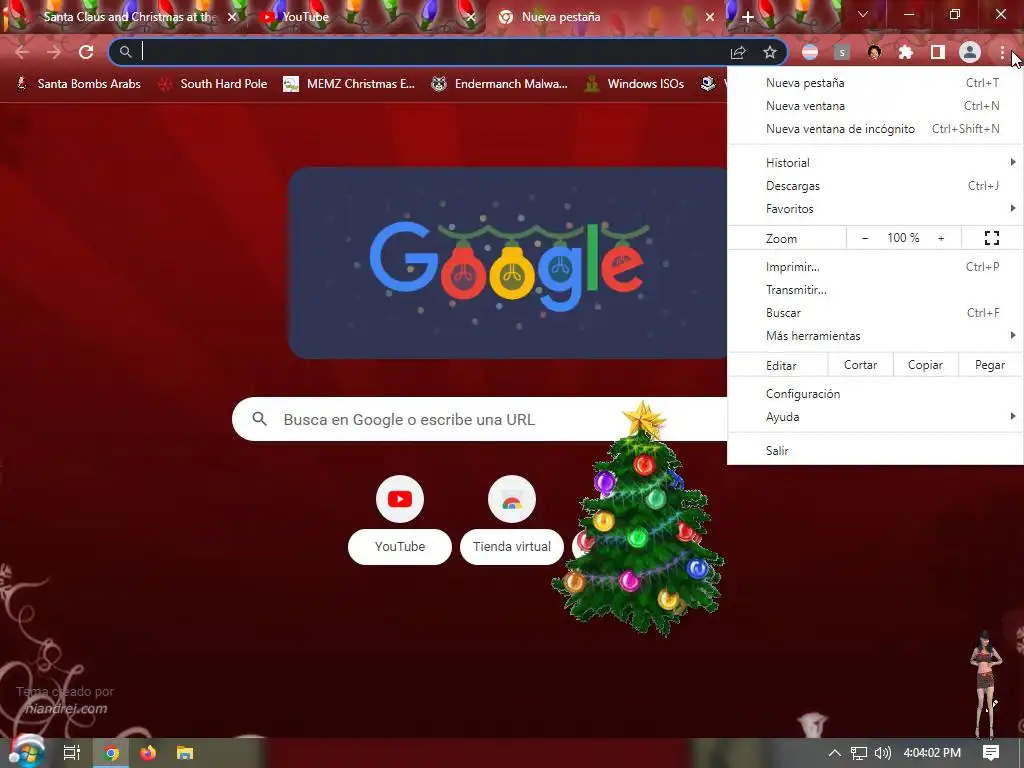The image size is (1024, 768).
Task: Choose Nueva ventana menu entry
Action: pyautogui.click(x=875, y=106)
